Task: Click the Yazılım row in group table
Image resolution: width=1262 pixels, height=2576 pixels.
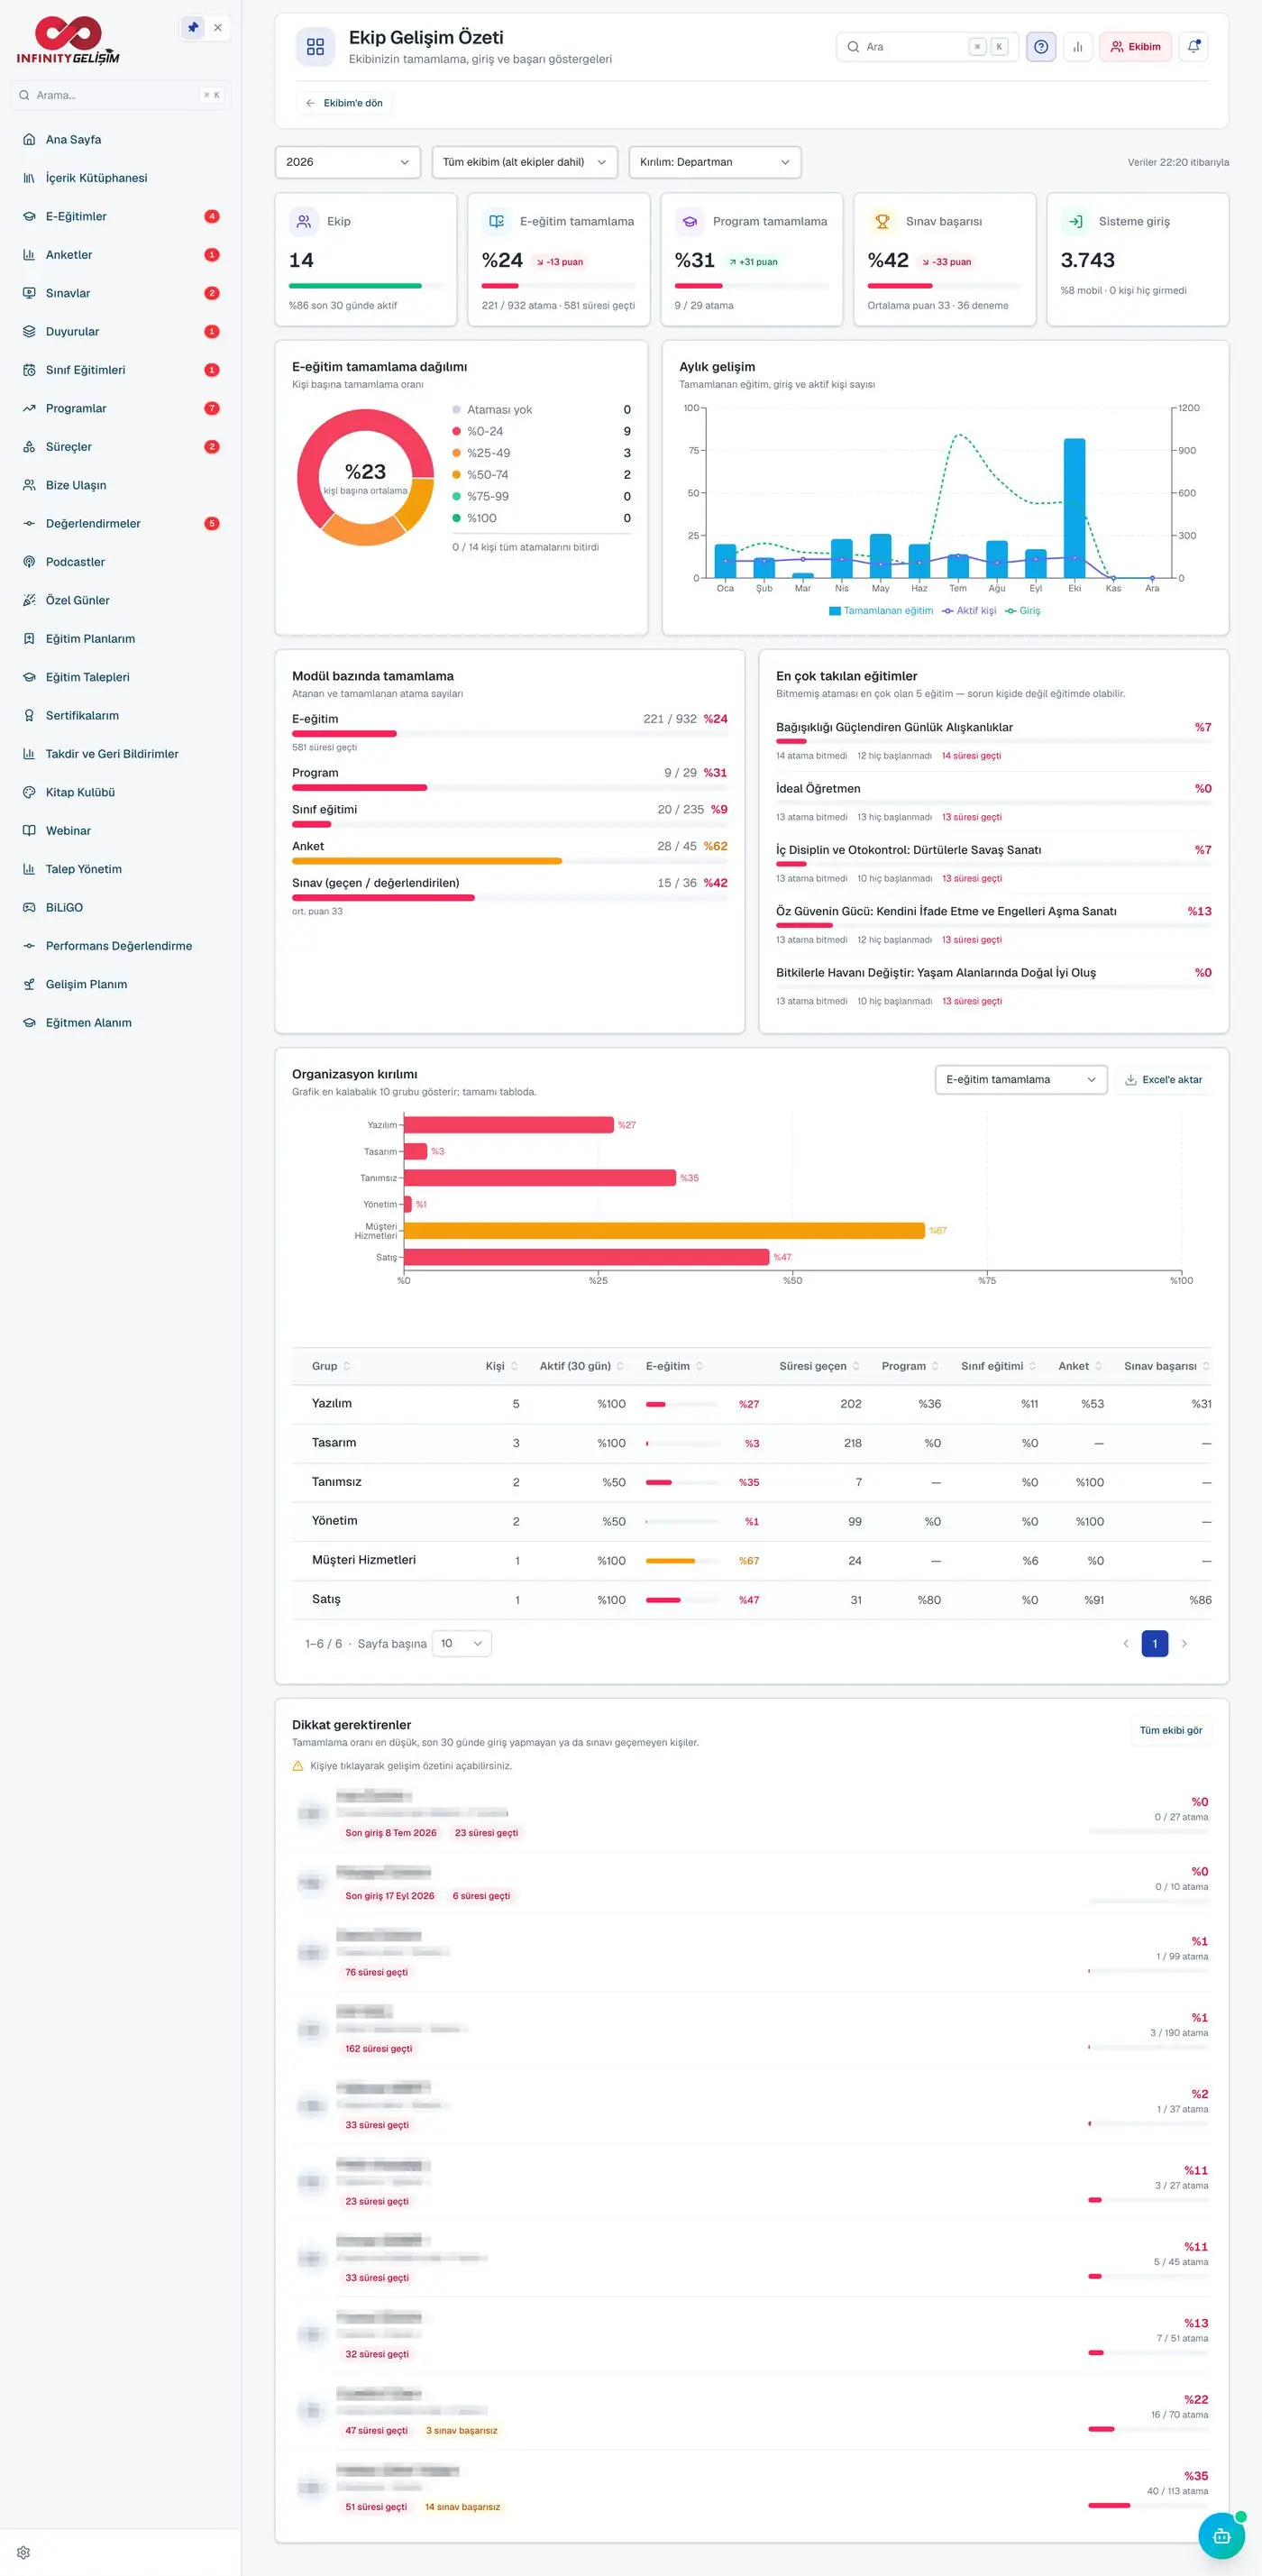Action: tap(751, 1404)
